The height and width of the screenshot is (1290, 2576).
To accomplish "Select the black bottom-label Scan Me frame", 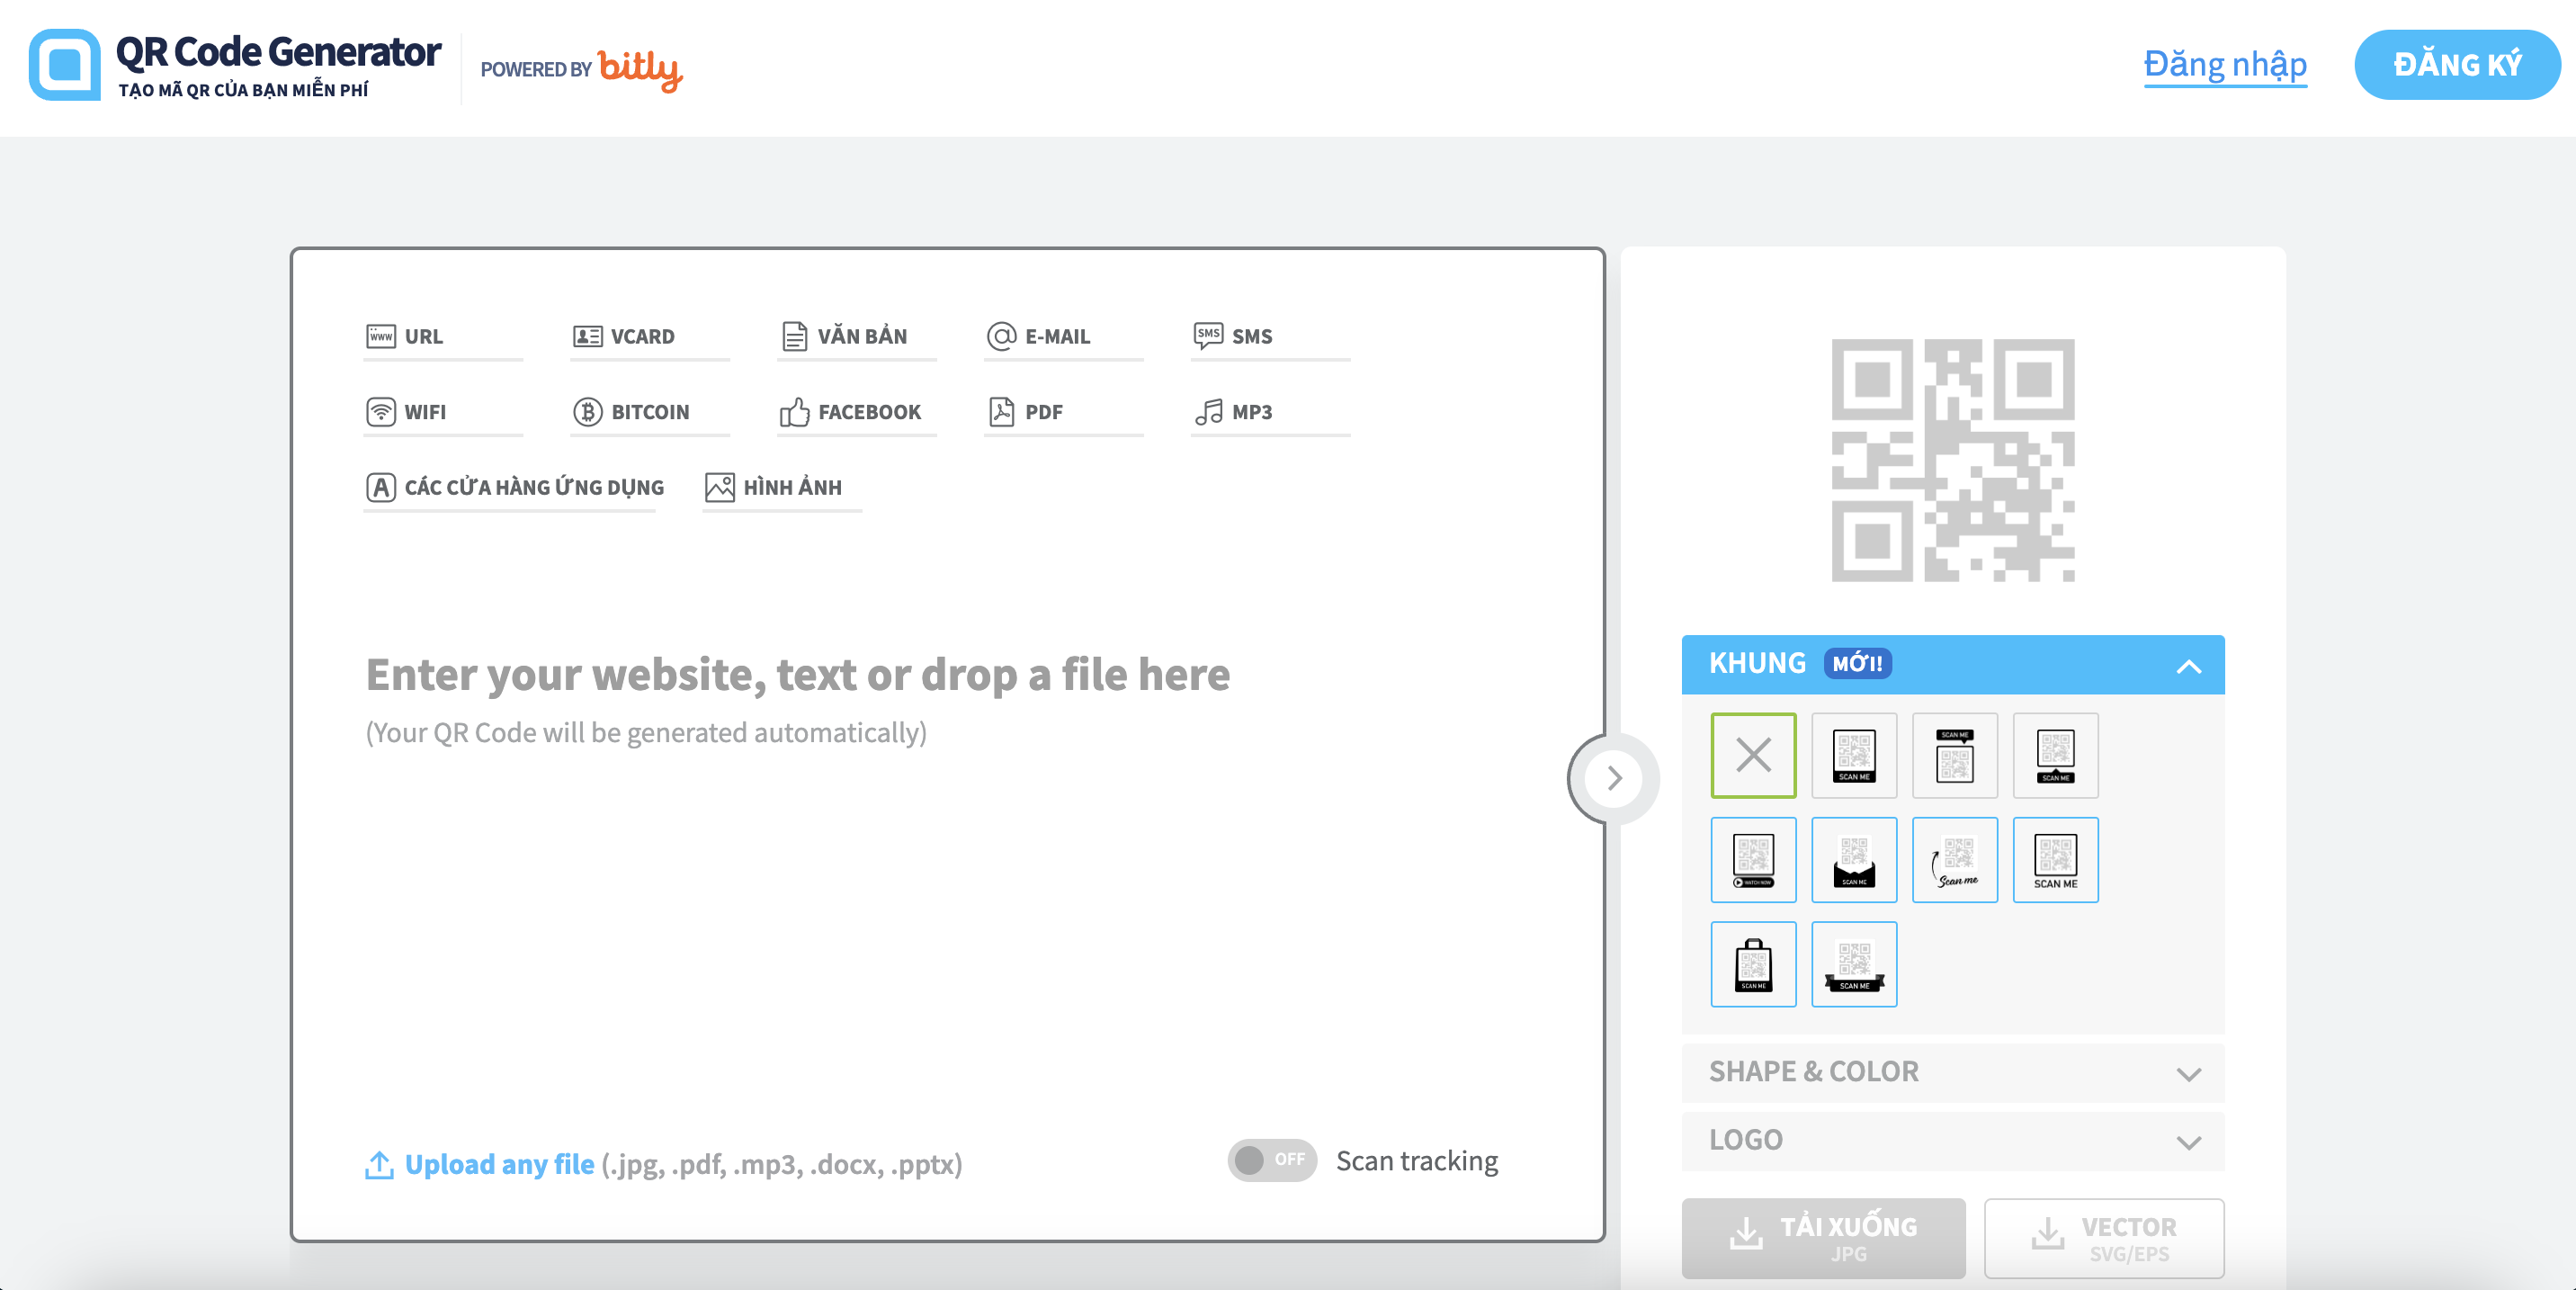I will click(1854, 755).
